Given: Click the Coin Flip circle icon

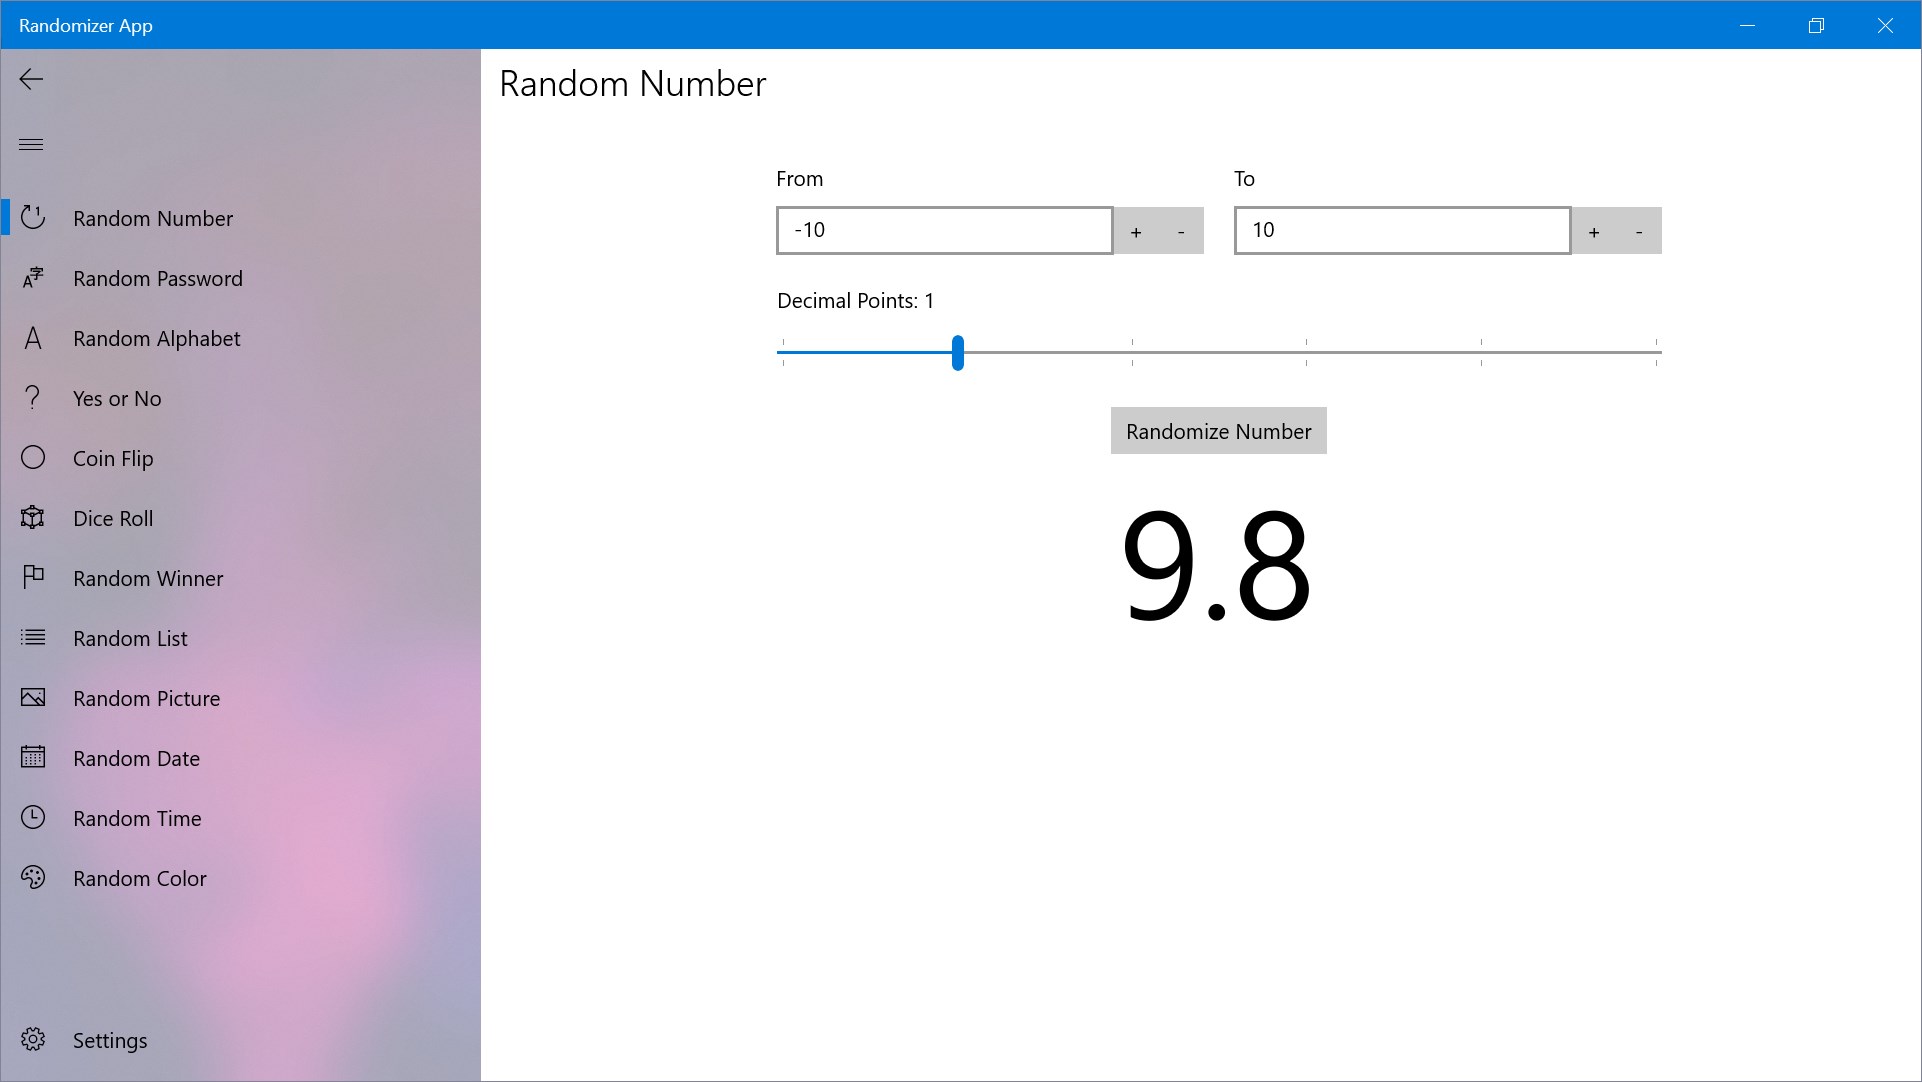Looking at the screenshot, I should [33, 458].
